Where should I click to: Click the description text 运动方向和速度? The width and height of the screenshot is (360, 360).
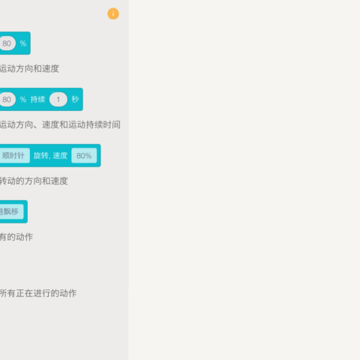pos(29,69)
